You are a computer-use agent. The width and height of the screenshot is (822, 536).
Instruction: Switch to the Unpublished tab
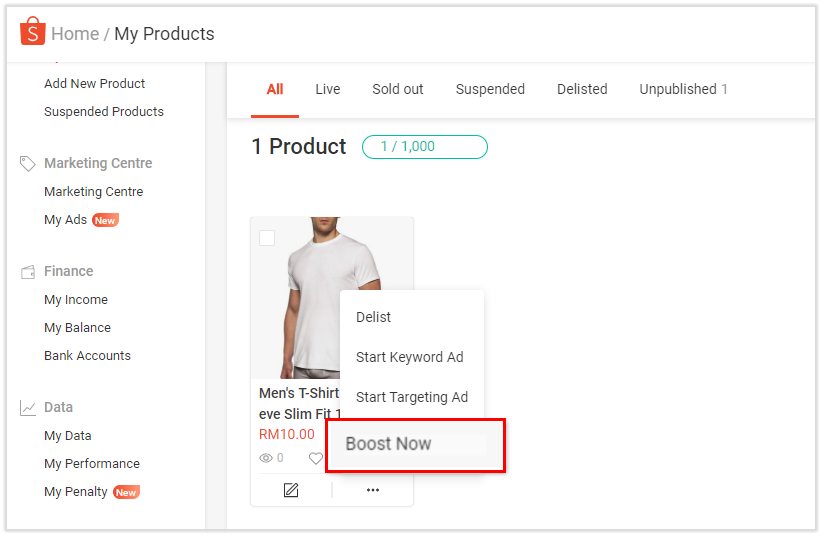pyautogui.click(x=683, y=89)
